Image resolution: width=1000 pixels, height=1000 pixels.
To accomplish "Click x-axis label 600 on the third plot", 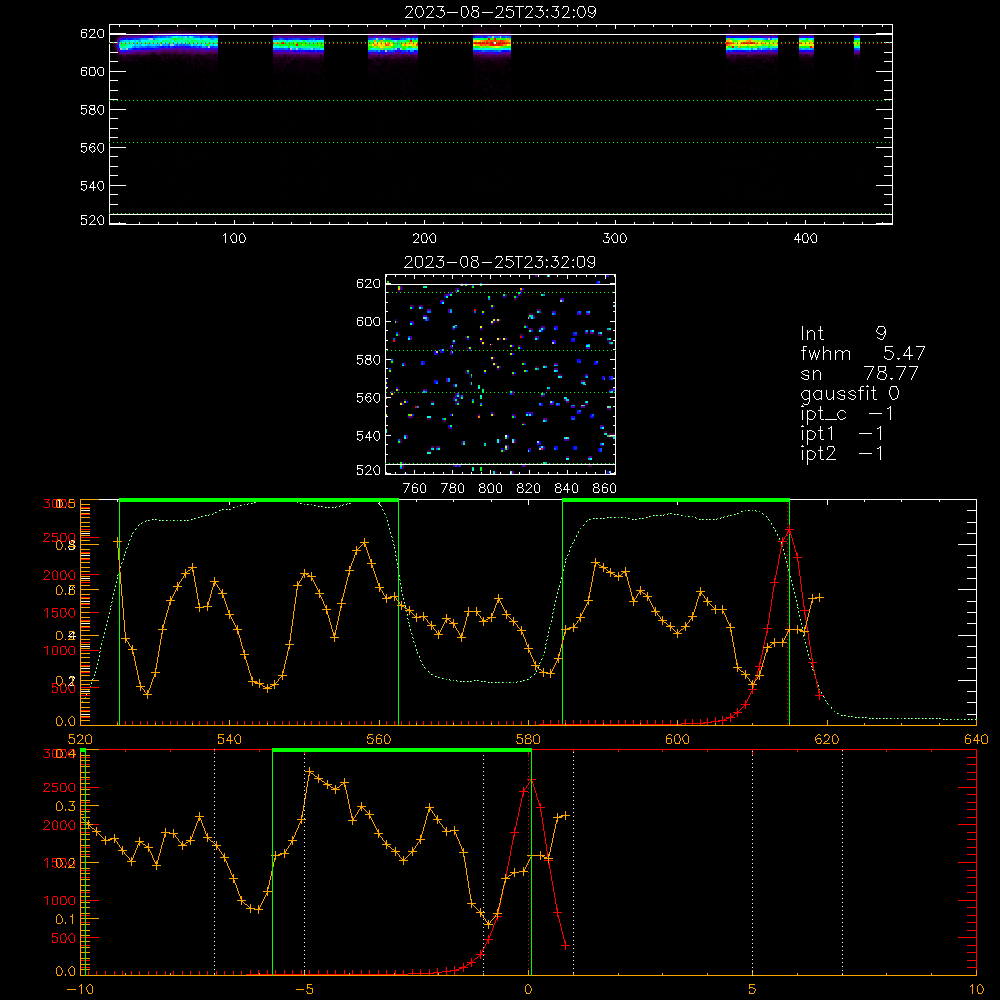I will [677, 739].
